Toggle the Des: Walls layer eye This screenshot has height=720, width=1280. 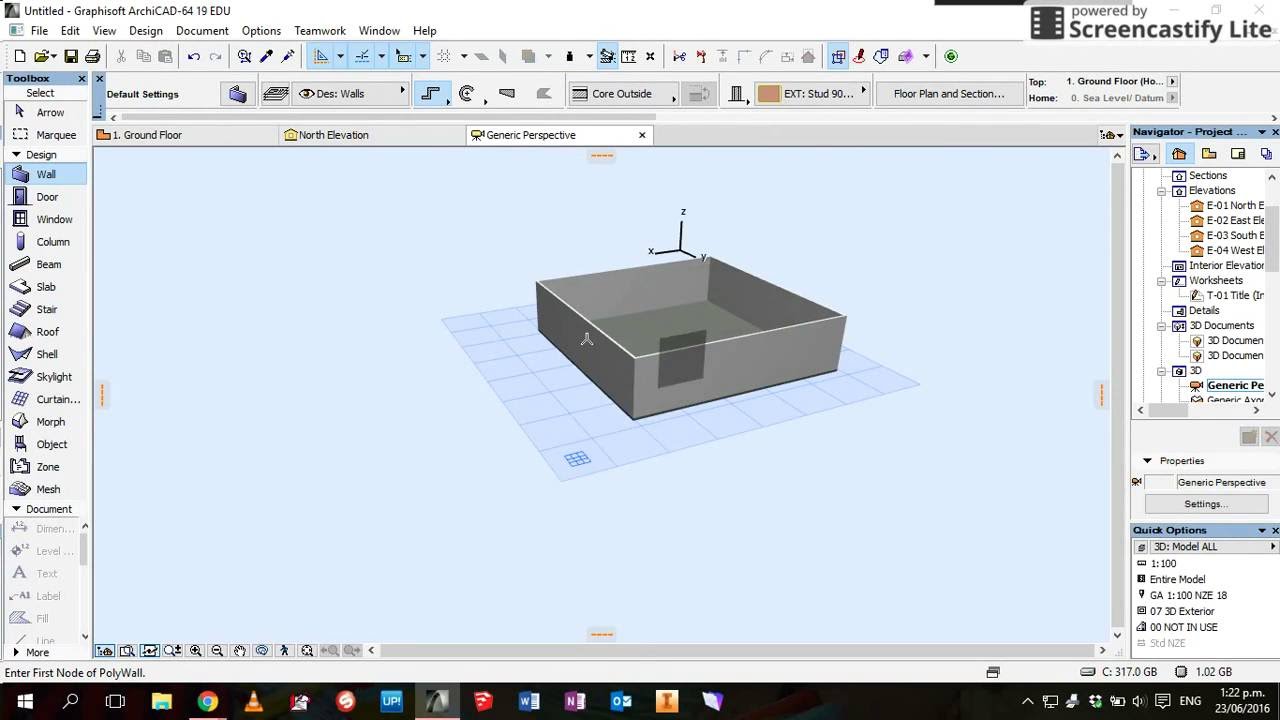[x=306, y=94]
